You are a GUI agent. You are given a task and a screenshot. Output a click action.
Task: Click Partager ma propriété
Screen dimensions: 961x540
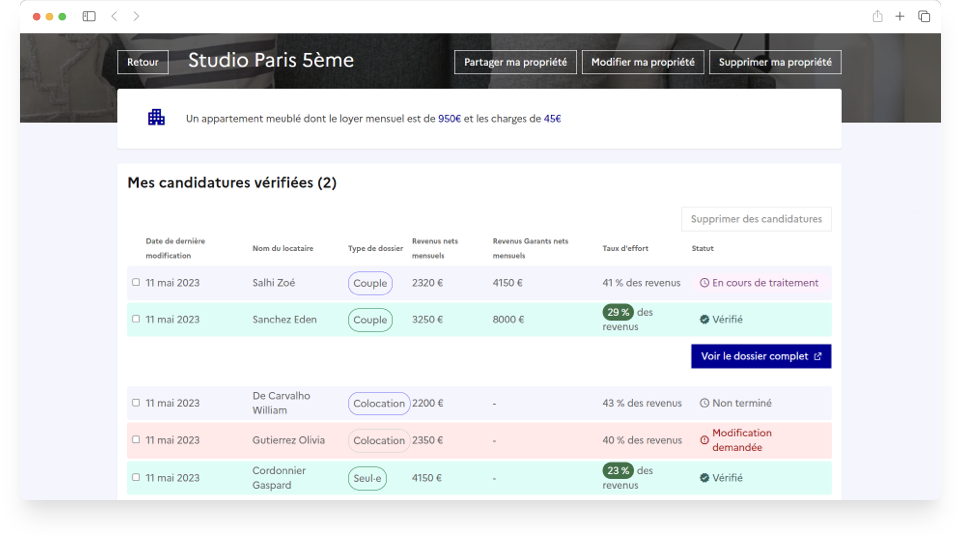(x=515, y=62)
